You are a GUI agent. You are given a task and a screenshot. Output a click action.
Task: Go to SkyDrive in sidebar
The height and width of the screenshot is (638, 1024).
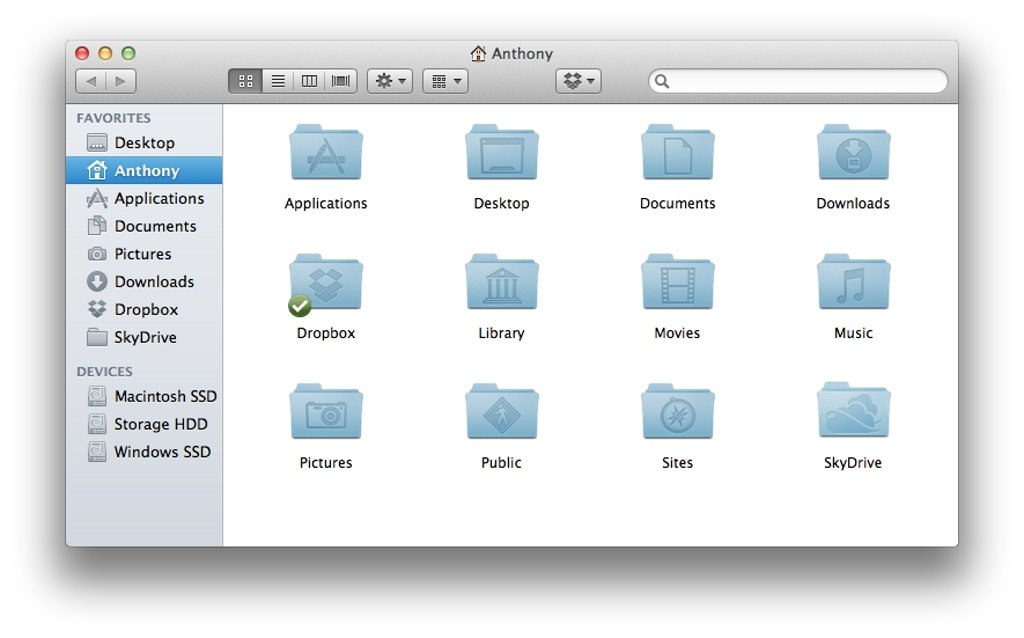[144, 338]
